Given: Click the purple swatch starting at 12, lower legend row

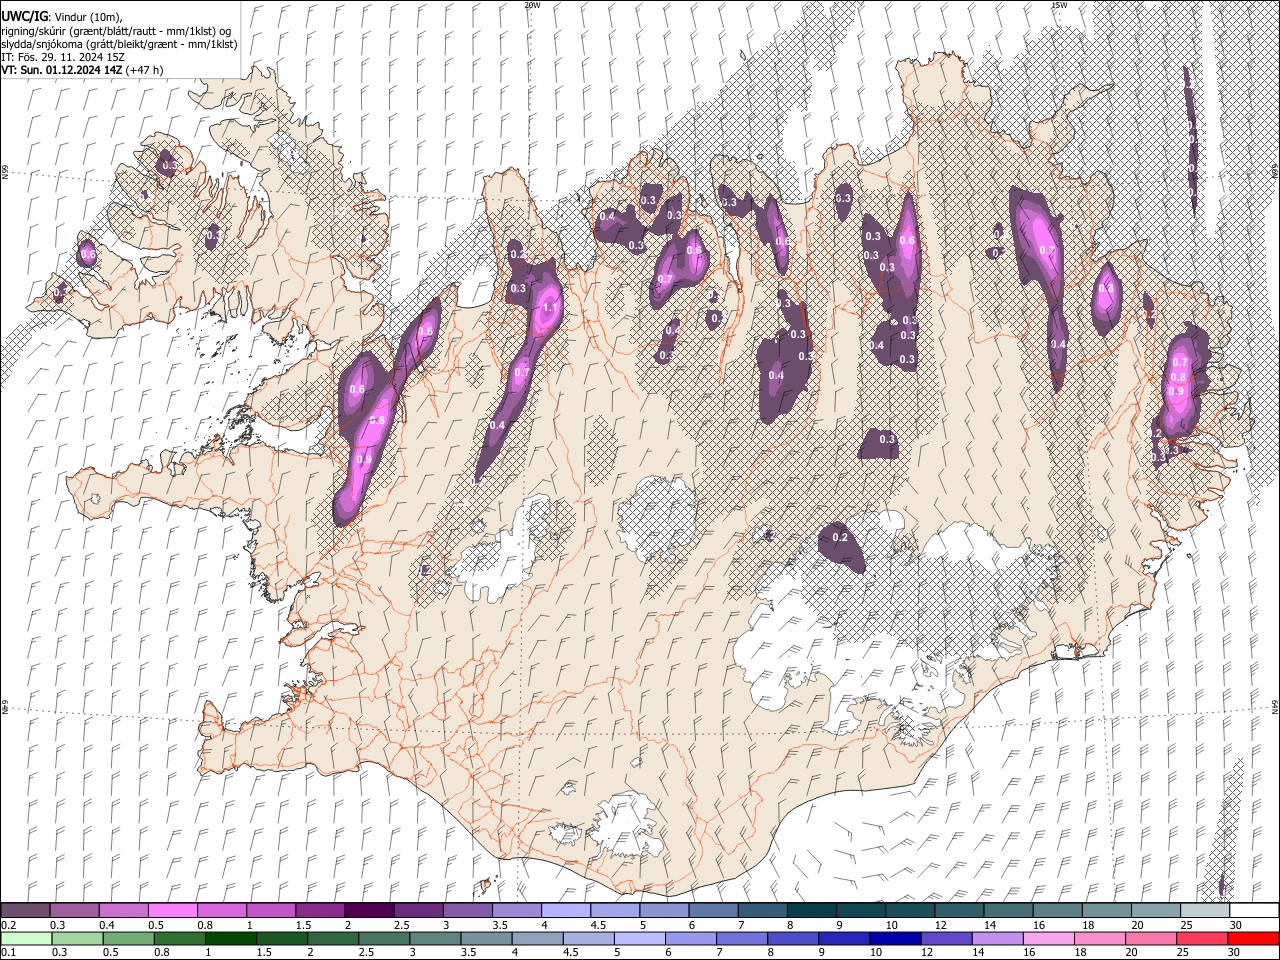Looking at the screenshot, I should [x=946, y=938].
